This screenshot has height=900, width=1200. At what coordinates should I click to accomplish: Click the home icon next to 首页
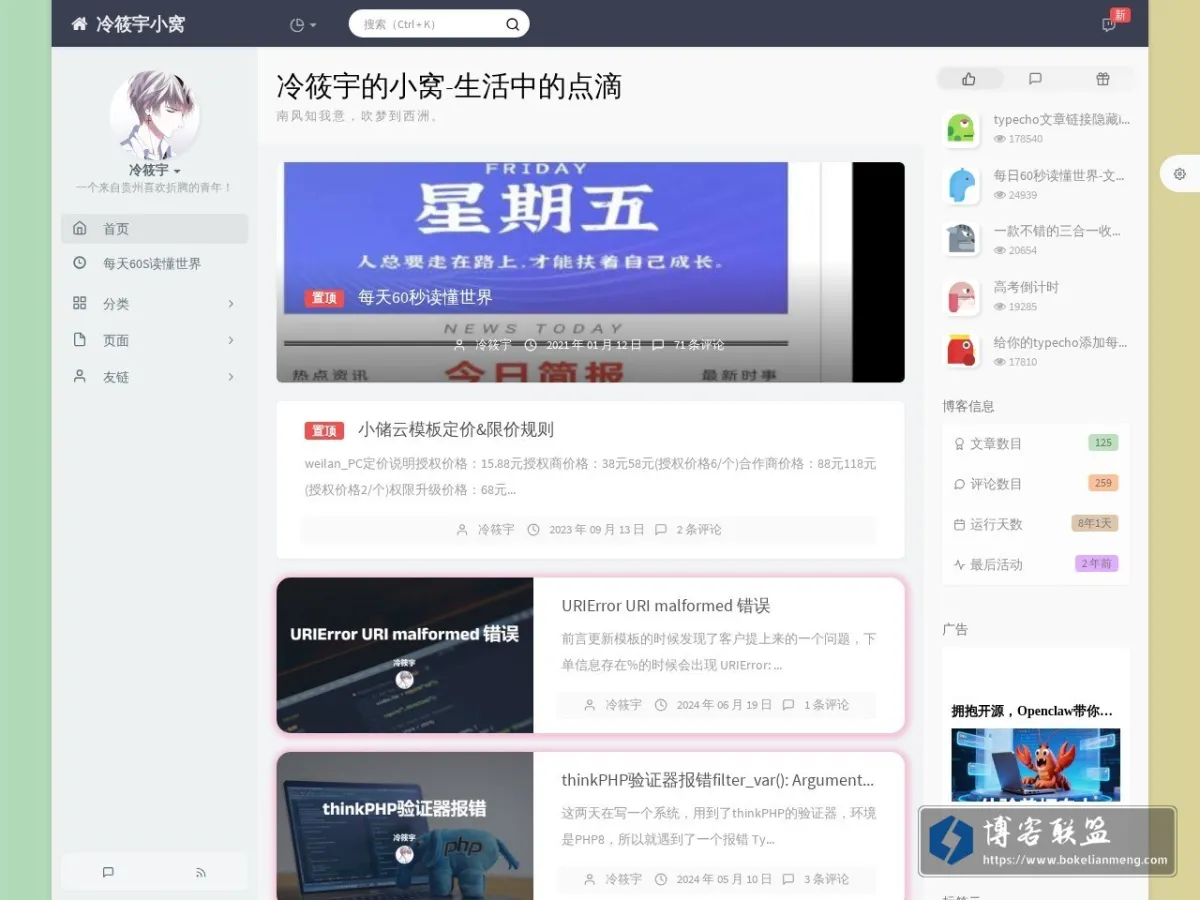coord(80,228)
